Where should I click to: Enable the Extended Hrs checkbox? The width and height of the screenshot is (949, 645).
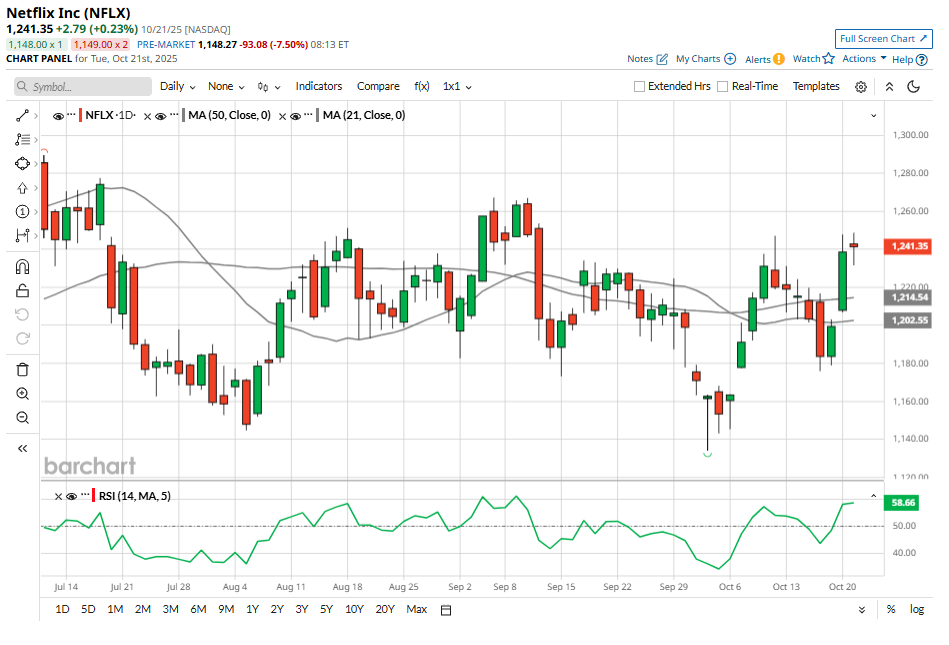click(640, 87)
